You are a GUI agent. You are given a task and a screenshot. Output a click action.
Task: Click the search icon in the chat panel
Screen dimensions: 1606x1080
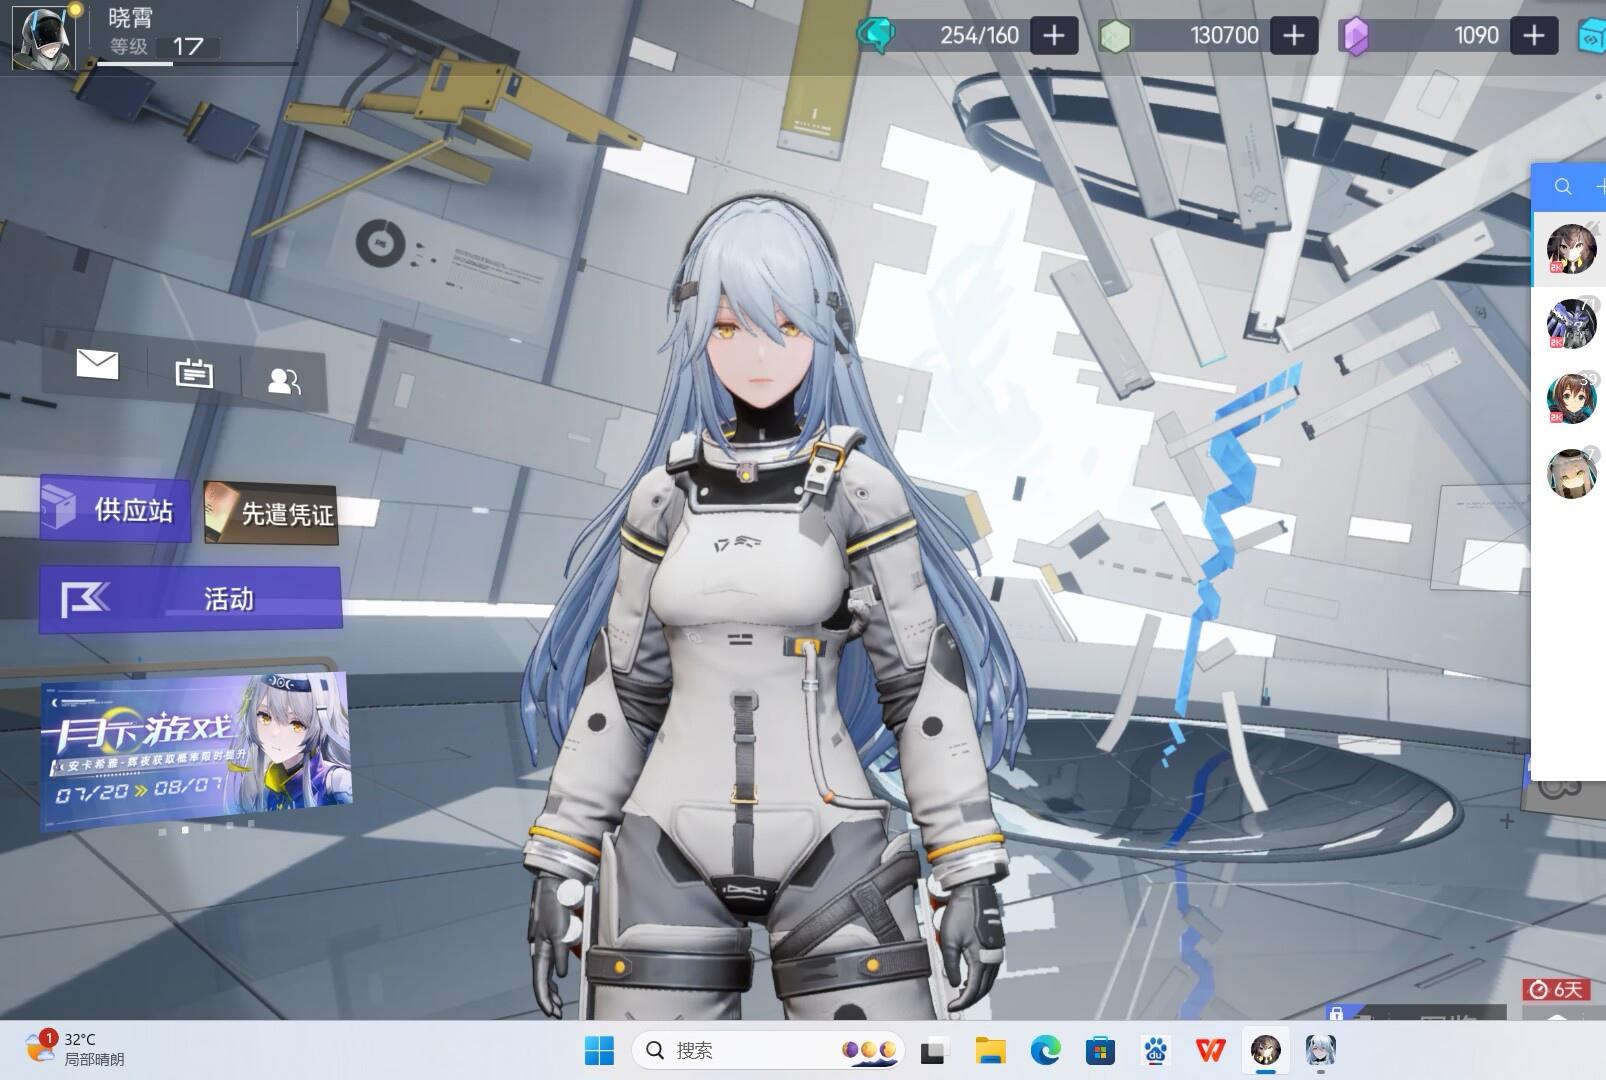point(1563,187)
